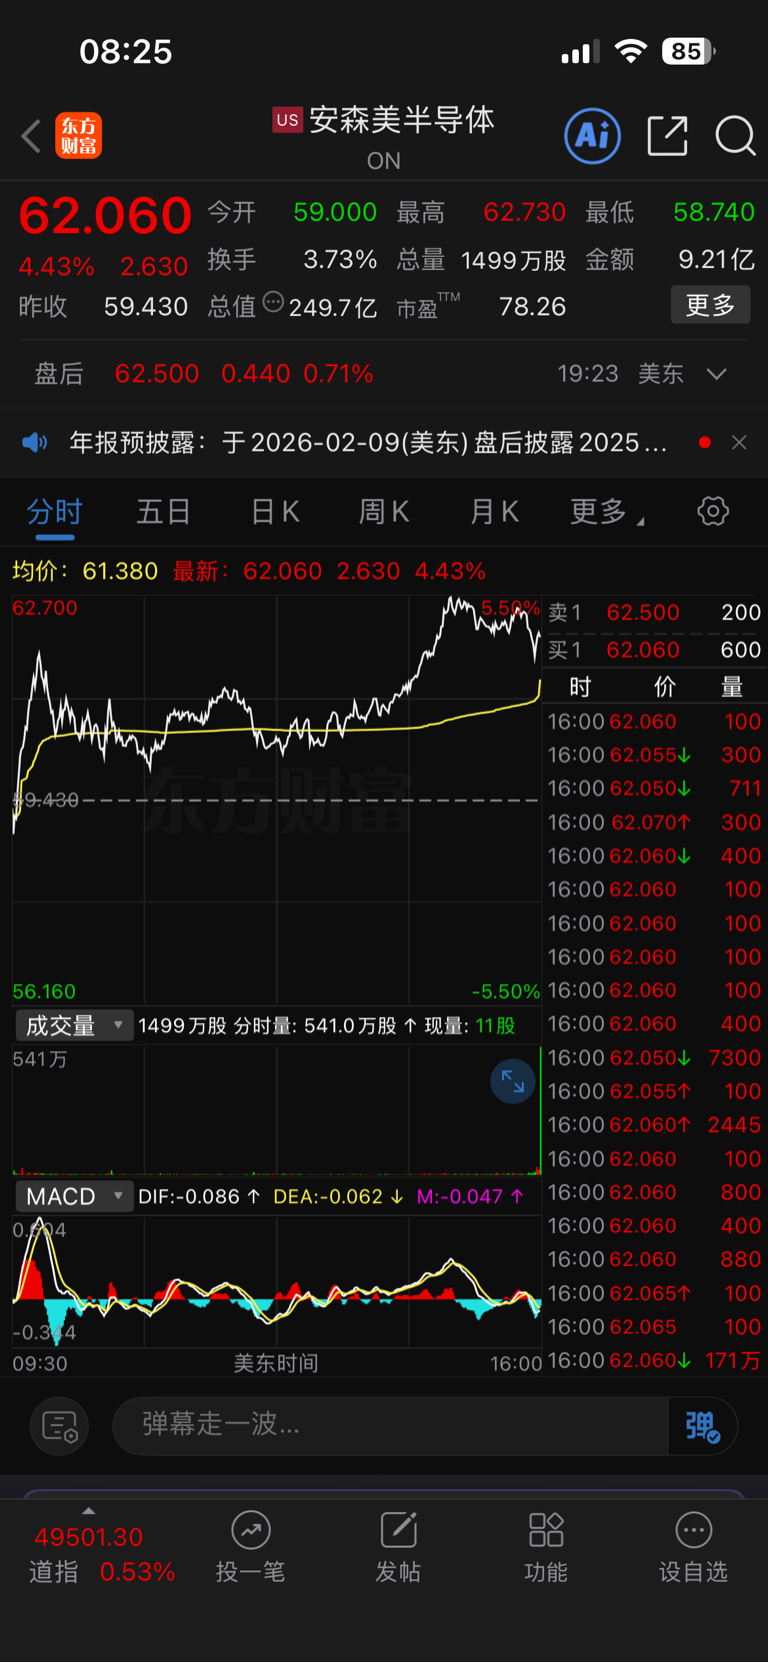The width and height of the screenshot is (768, 1663).
Task: Switch to the 月K tab
Action: coord(494,512)
